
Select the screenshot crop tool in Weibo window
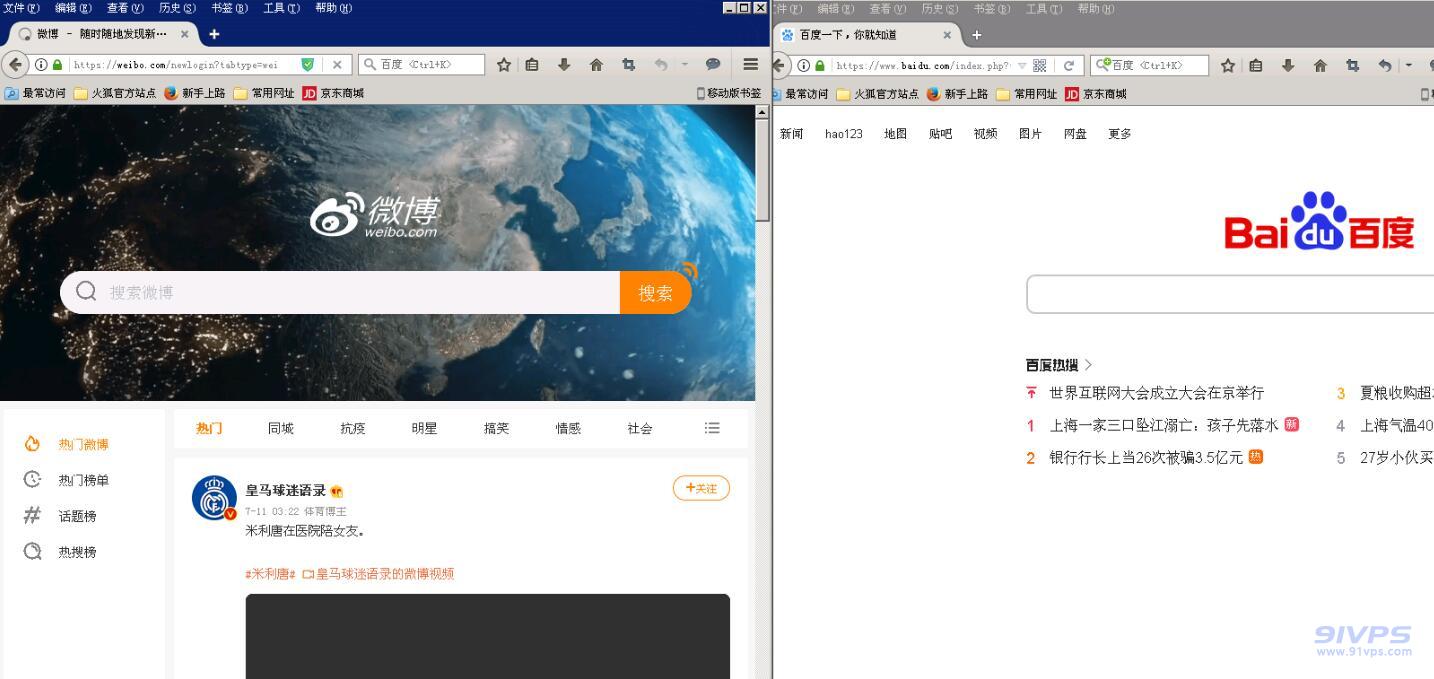point(628,65)
